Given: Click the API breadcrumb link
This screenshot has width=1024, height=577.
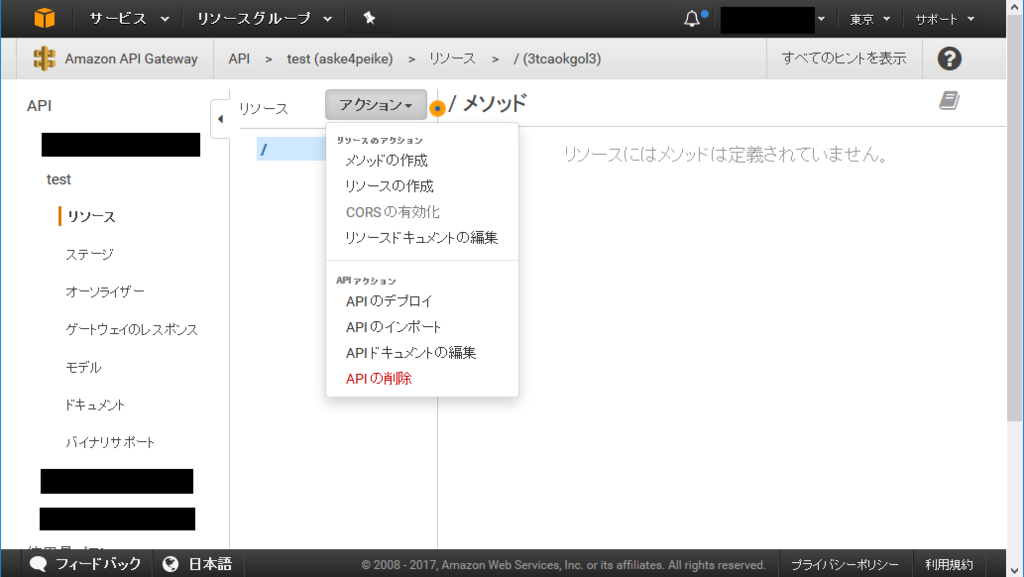Looking at the screenshot, I should 239,59.
